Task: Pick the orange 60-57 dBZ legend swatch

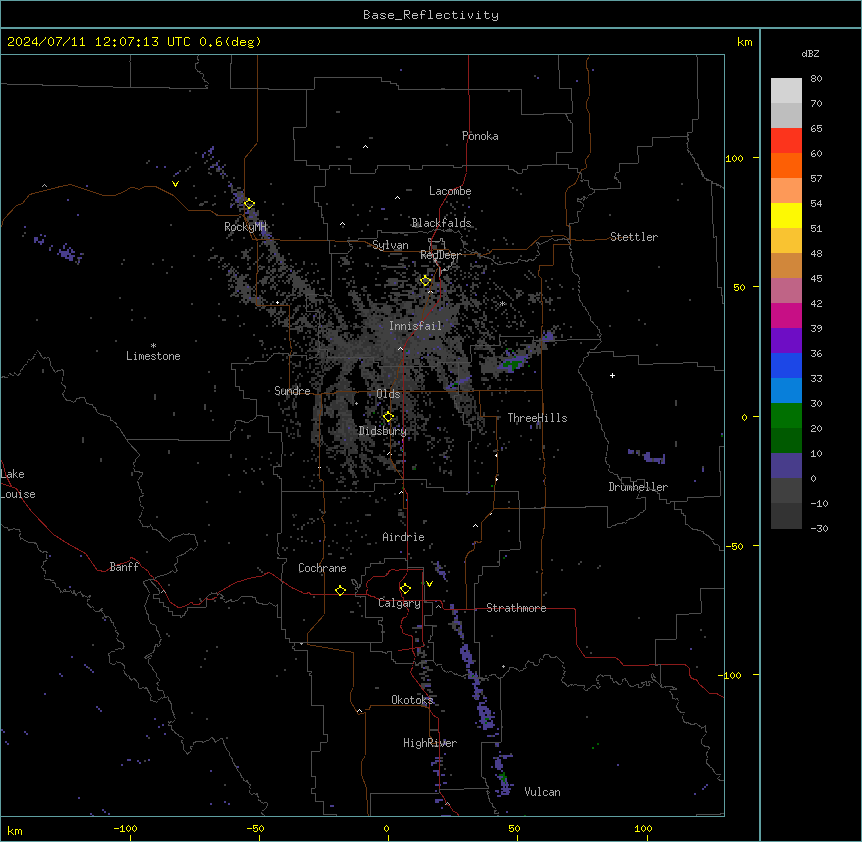Action: [786, 165]
